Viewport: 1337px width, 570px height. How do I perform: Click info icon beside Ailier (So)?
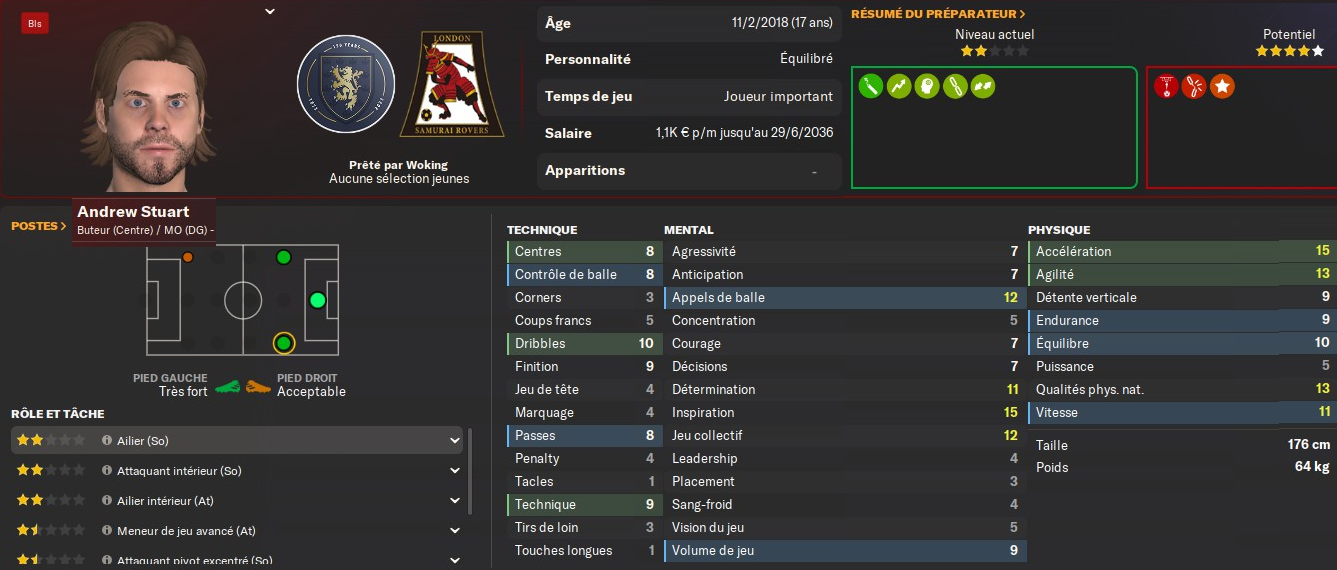coord(107,441)
